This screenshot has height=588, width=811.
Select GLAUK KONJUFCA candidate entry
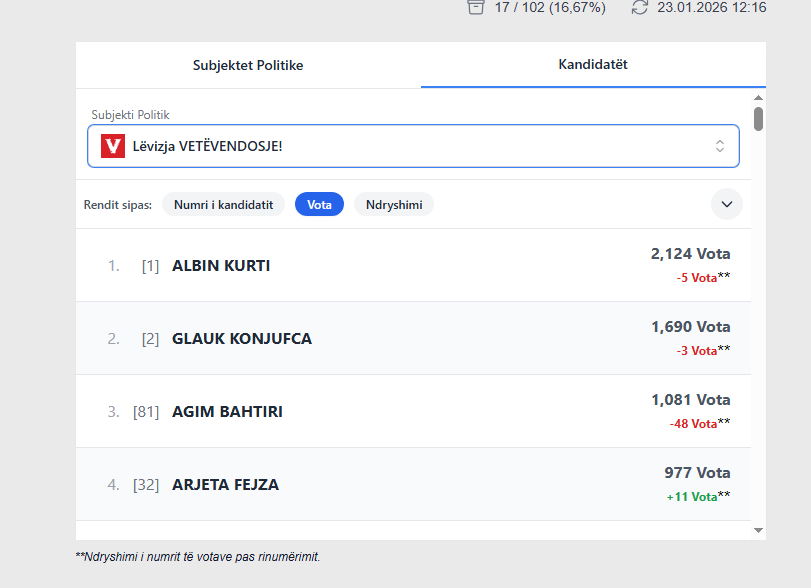(242, 339)
